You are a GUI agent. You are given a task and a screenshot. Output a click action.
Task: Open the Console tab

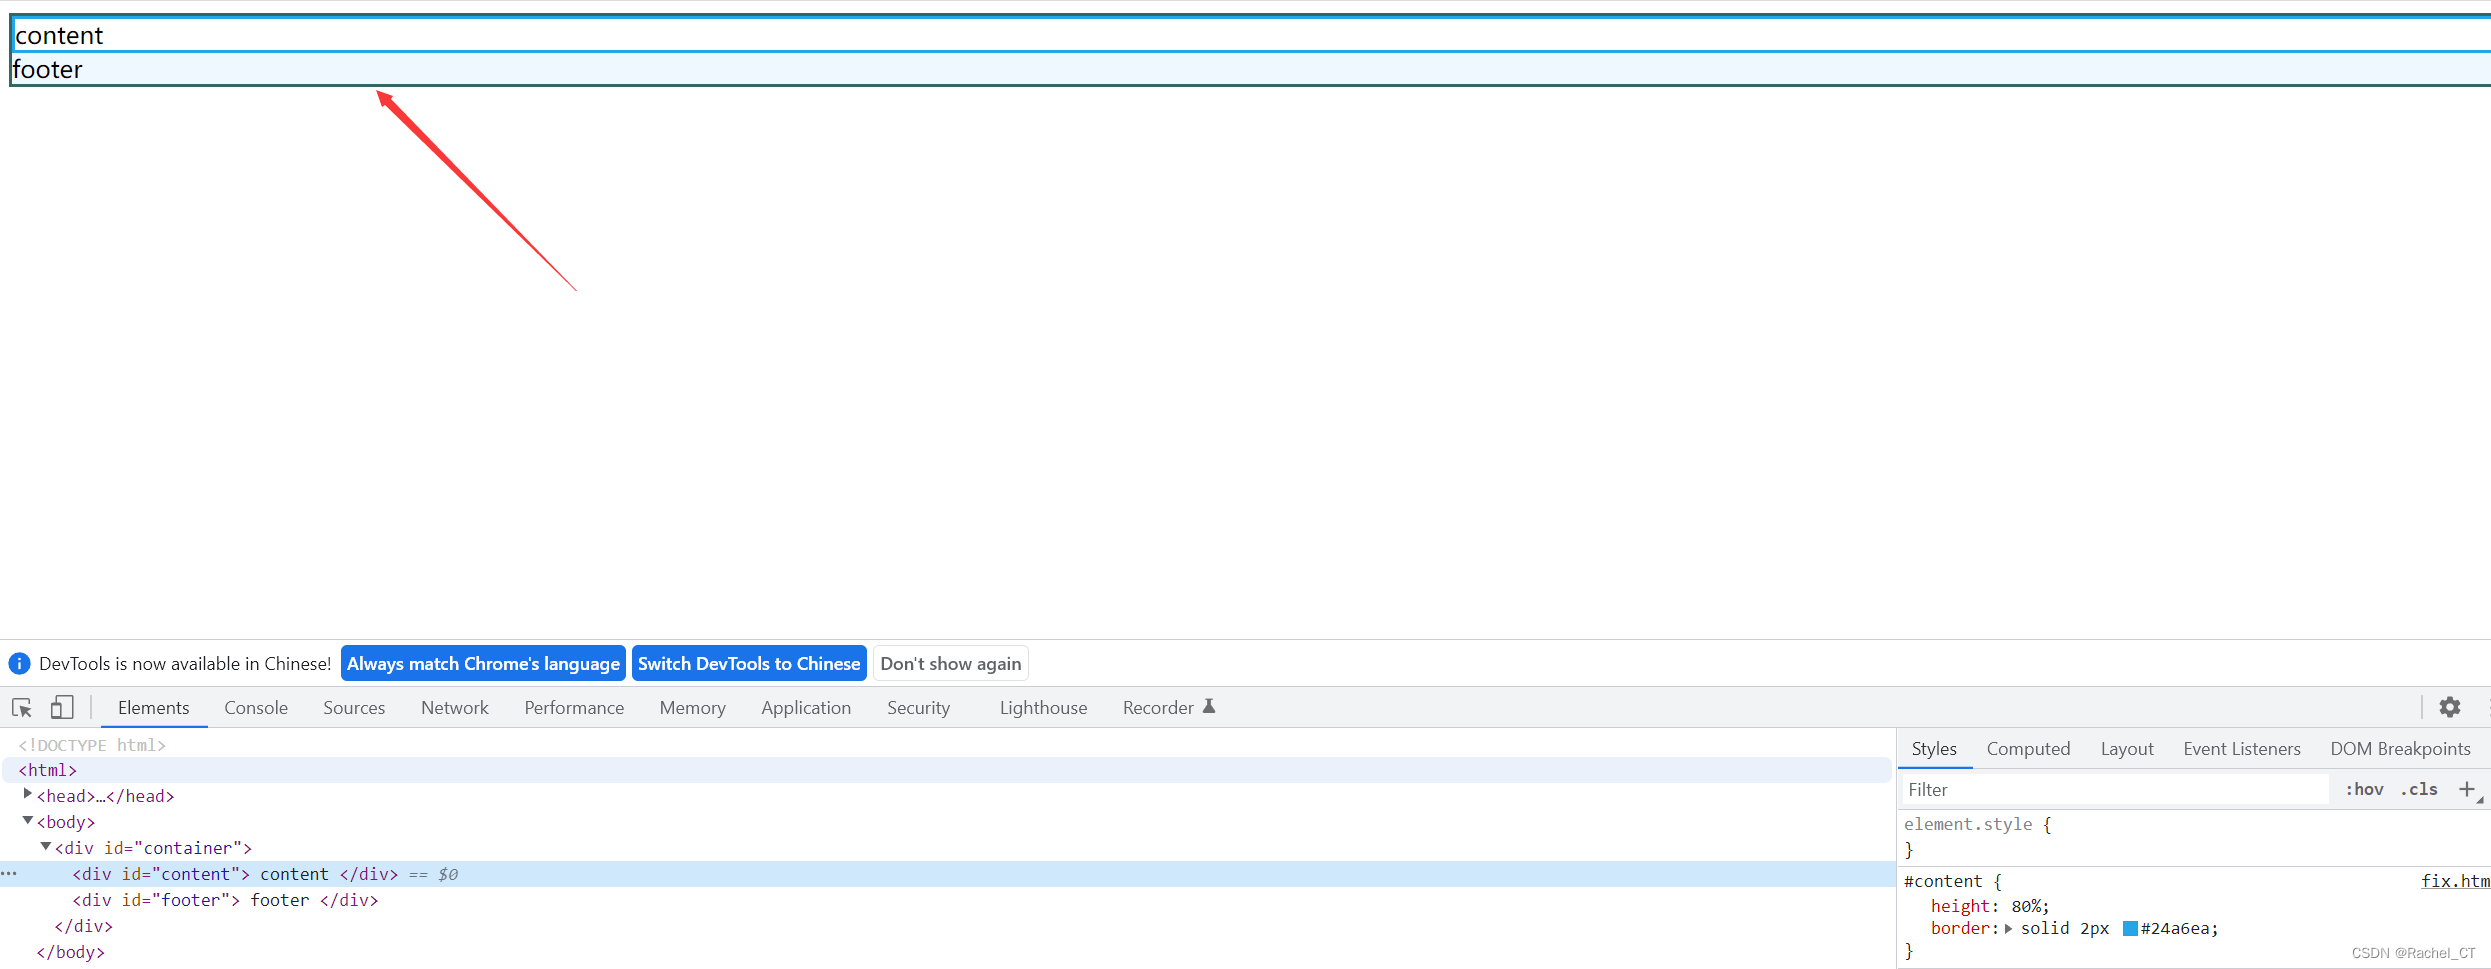pos(256,708)
